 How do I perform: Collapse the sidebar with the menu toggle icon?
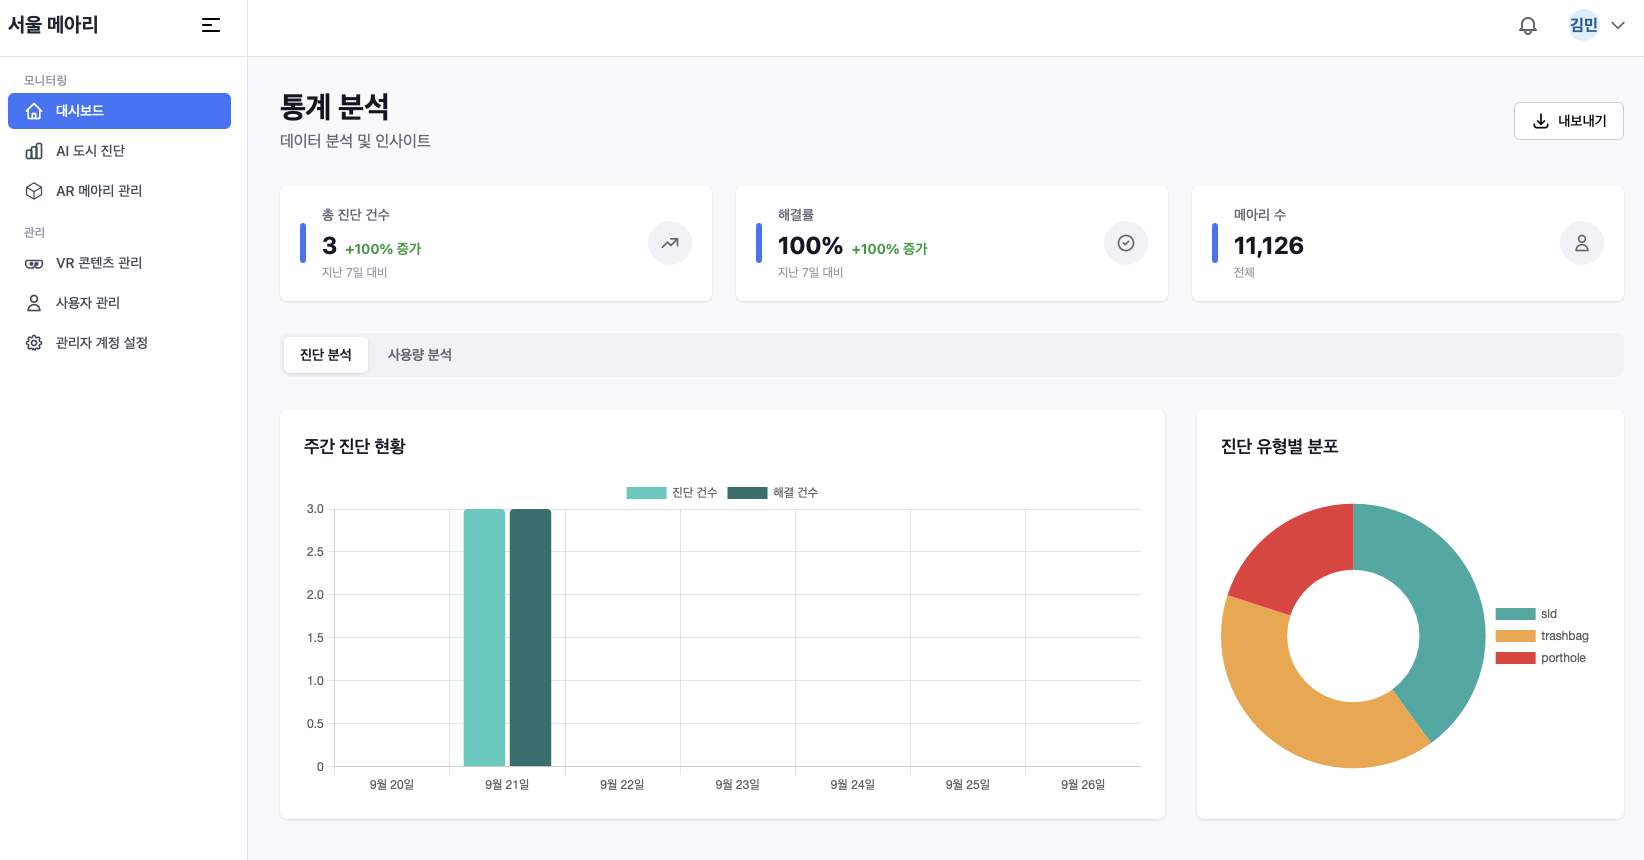click(x=211, y=25)
